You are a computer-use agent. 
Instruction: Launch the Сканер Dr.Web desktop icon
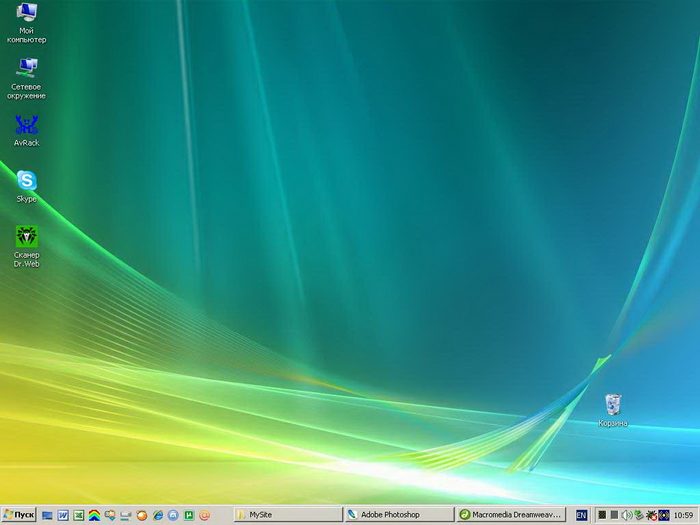(x=26, y=237)
